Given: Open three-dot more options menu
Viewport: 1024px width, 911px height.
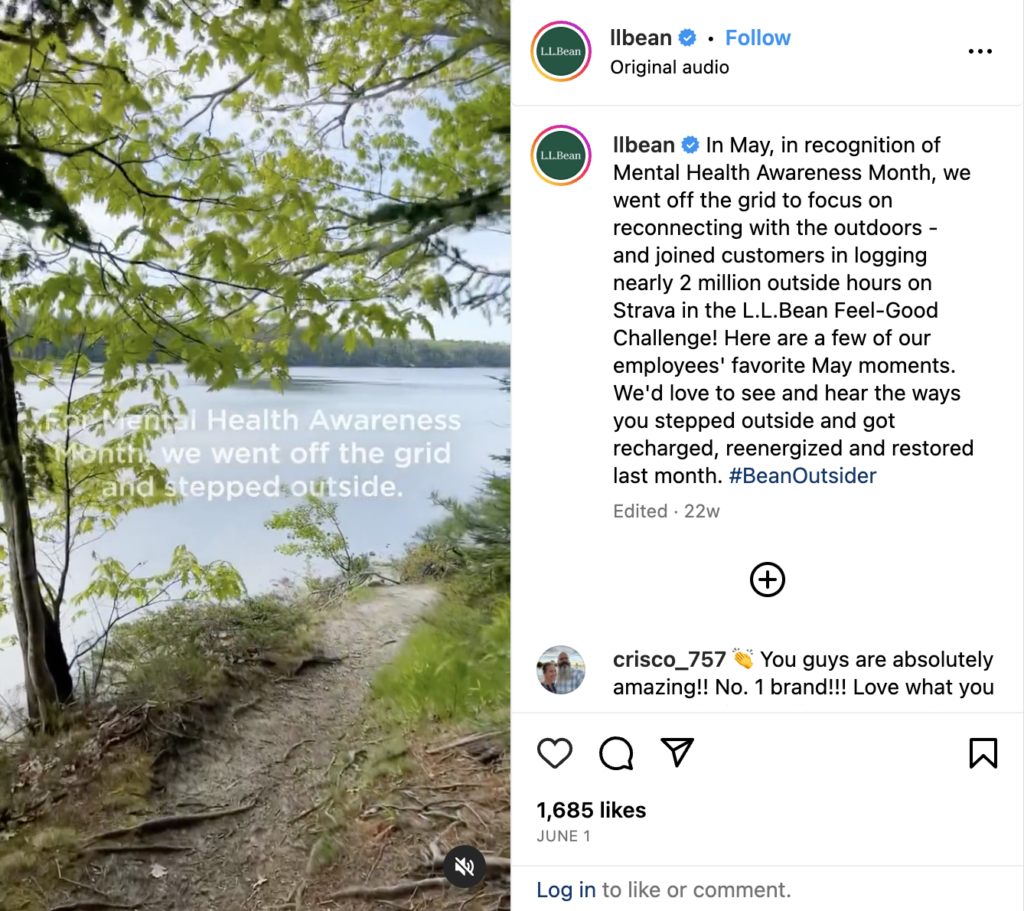Looking at the screenshot, I should coord(980,52).
